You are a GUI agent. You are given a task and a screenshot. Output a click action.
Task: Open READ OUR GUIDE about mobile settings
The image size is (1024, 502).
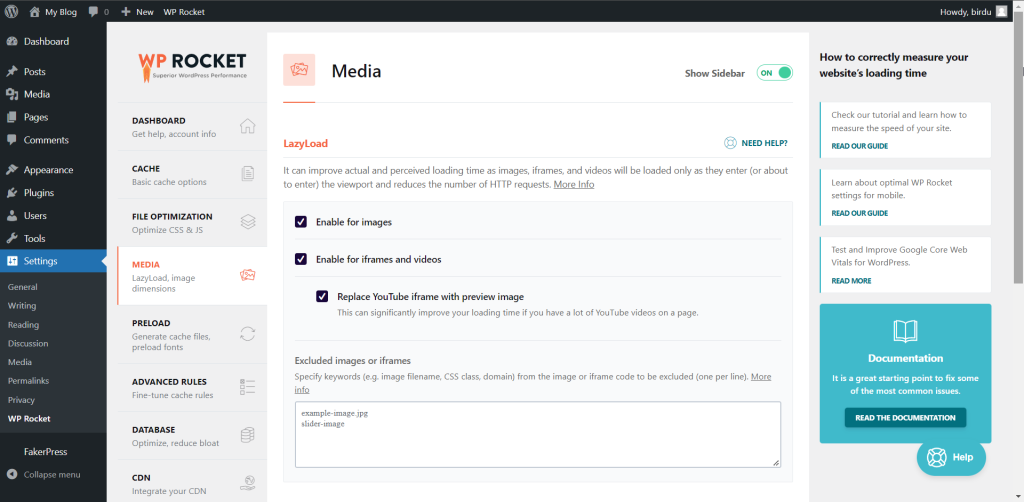coord(859,213)
